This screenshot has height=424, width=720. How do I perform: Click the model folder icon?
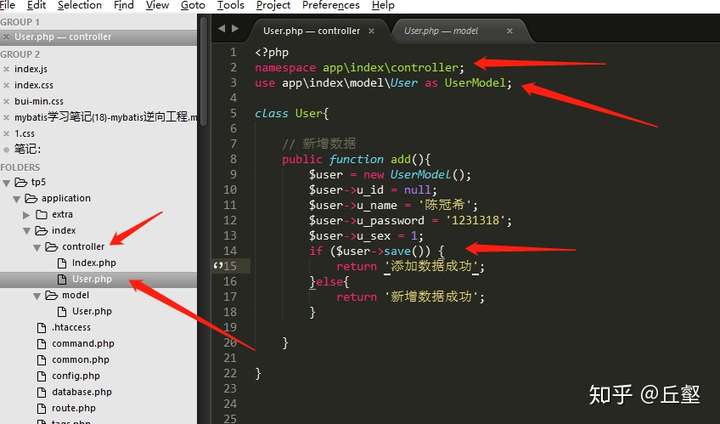pyautogui.click(x=51, y=295)
